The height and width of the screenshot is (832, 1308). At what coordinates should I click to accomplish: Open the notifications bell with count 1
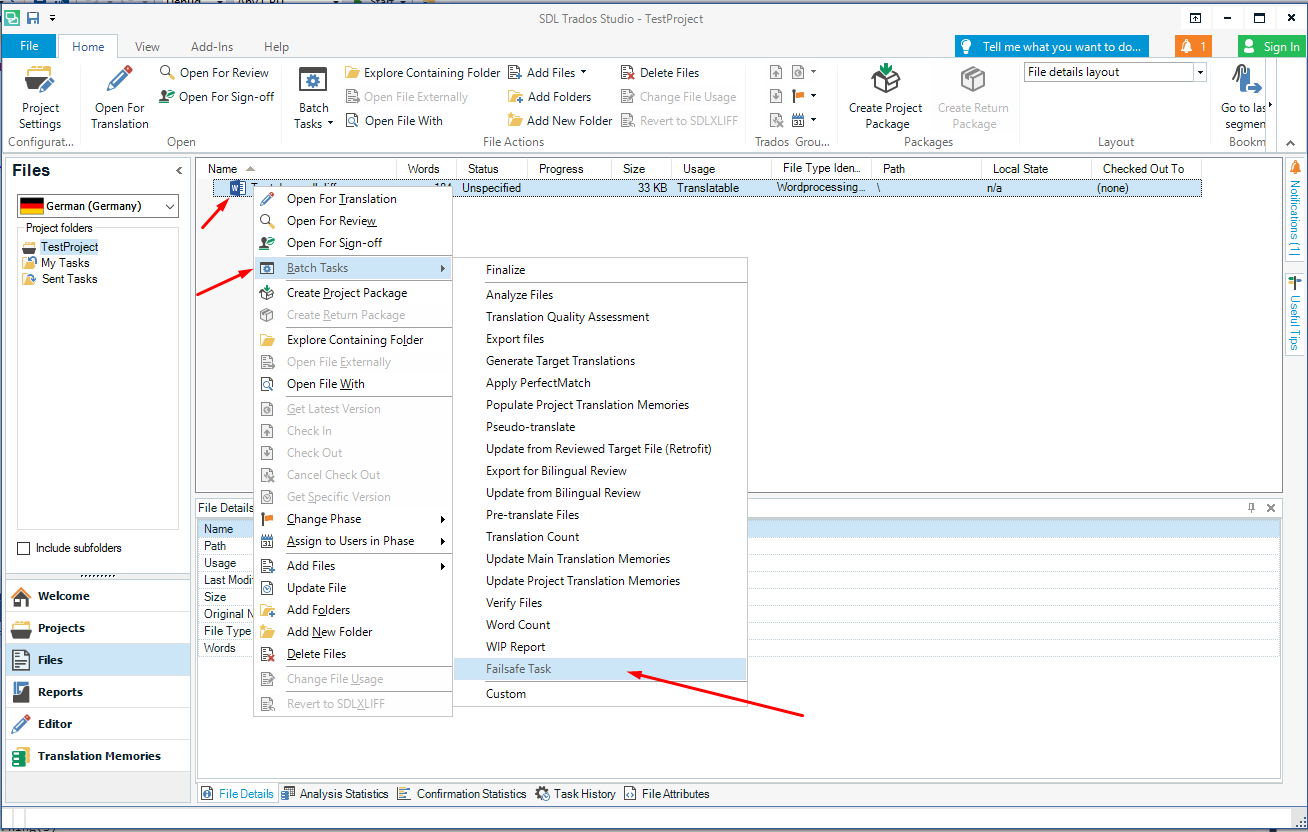pyautogui.click(x=1192, y=46)
